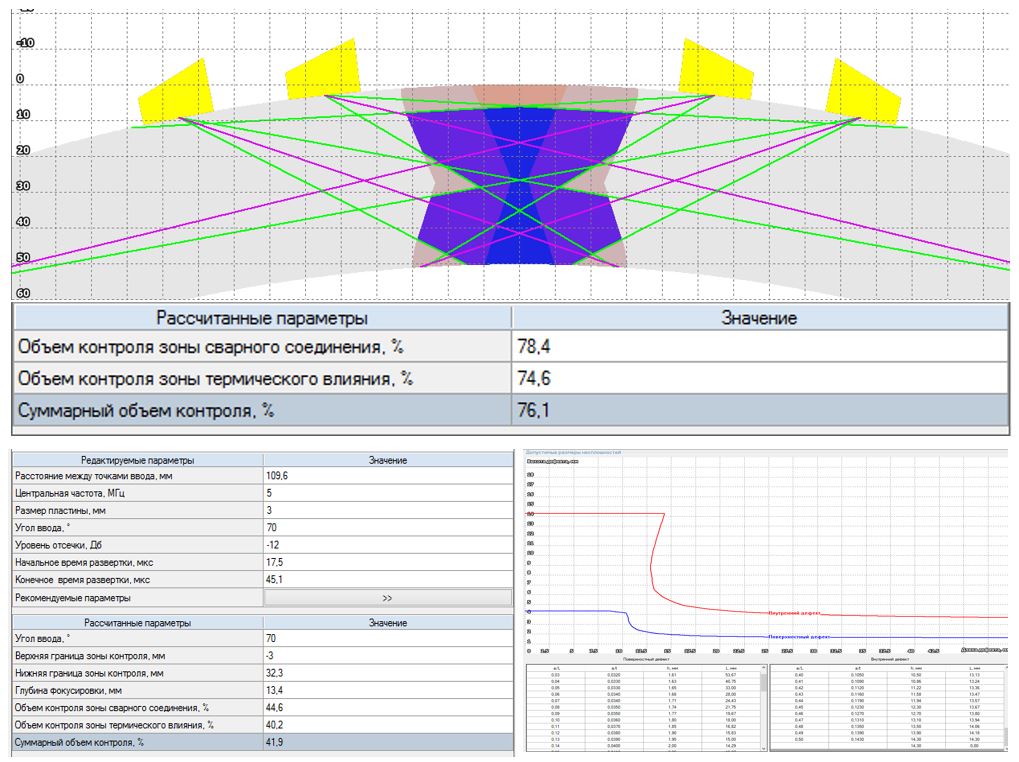
Task: Click the Уровень отсечки value of -12
Action: (387, 545)
